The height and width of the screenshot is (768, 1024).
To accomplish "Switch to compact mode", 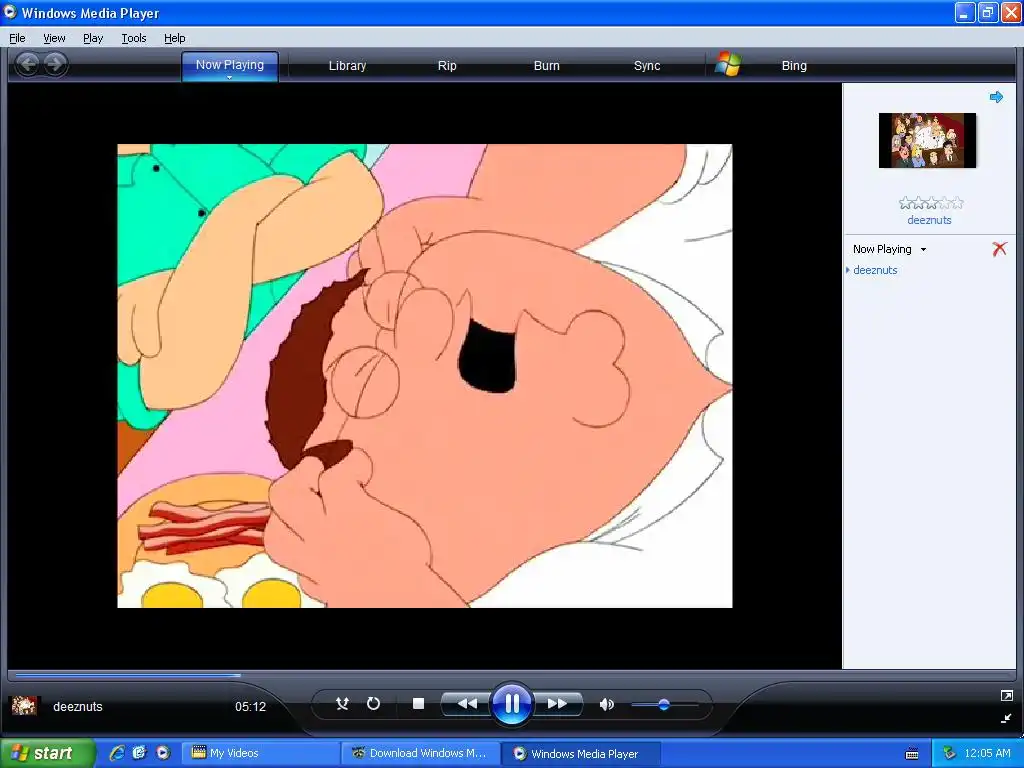I will (x=1006, y=718).
